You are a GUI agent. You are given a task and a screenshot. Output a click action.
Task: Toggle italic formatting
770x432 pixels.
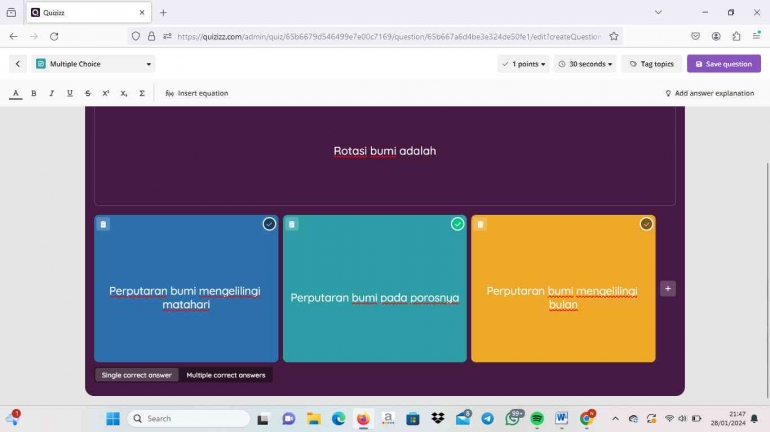(52, 93)
